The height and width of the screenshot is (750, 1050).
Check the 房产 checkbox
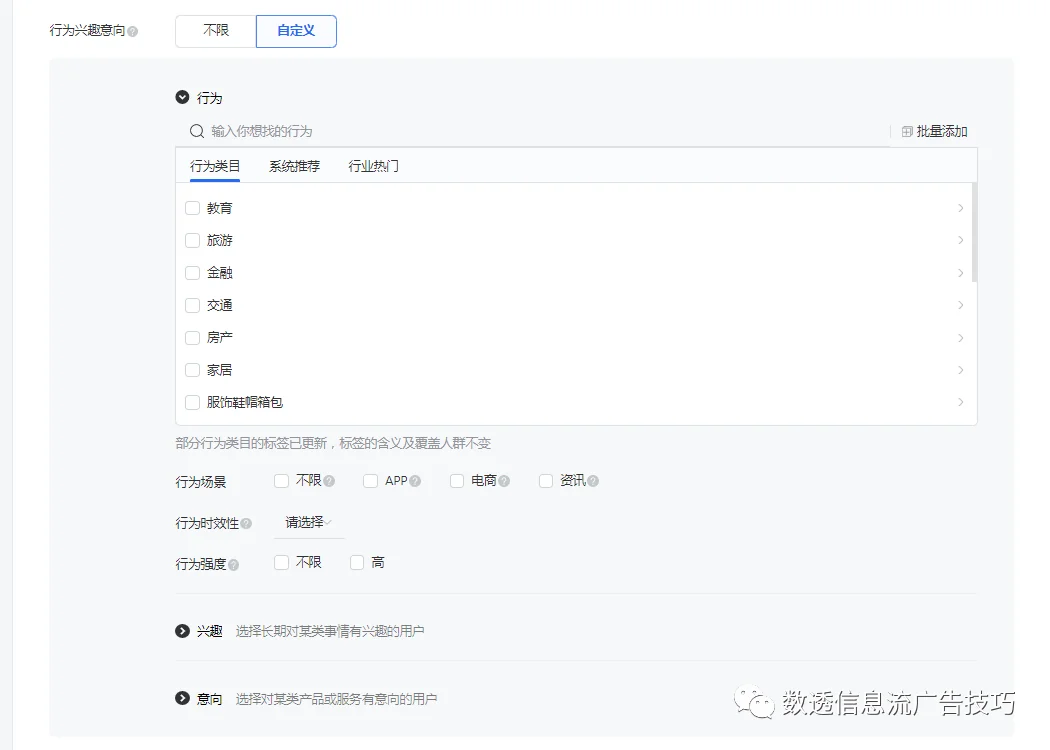click(192, 338)
